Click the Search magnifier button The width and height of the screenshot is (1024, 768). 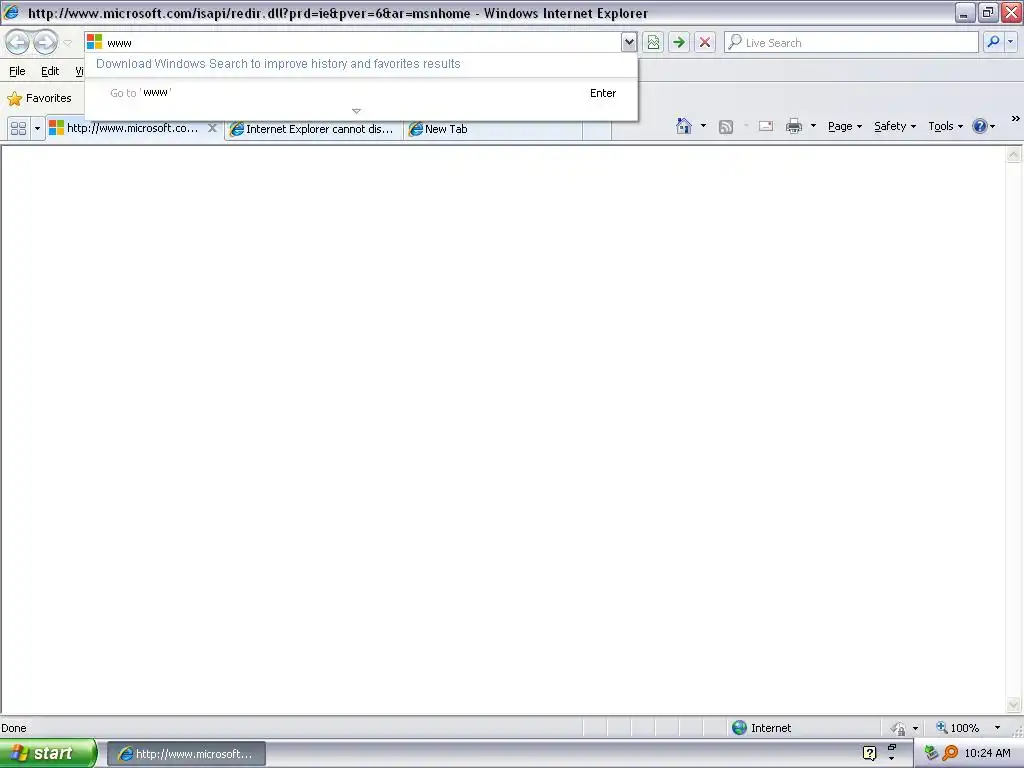point(993,42)
